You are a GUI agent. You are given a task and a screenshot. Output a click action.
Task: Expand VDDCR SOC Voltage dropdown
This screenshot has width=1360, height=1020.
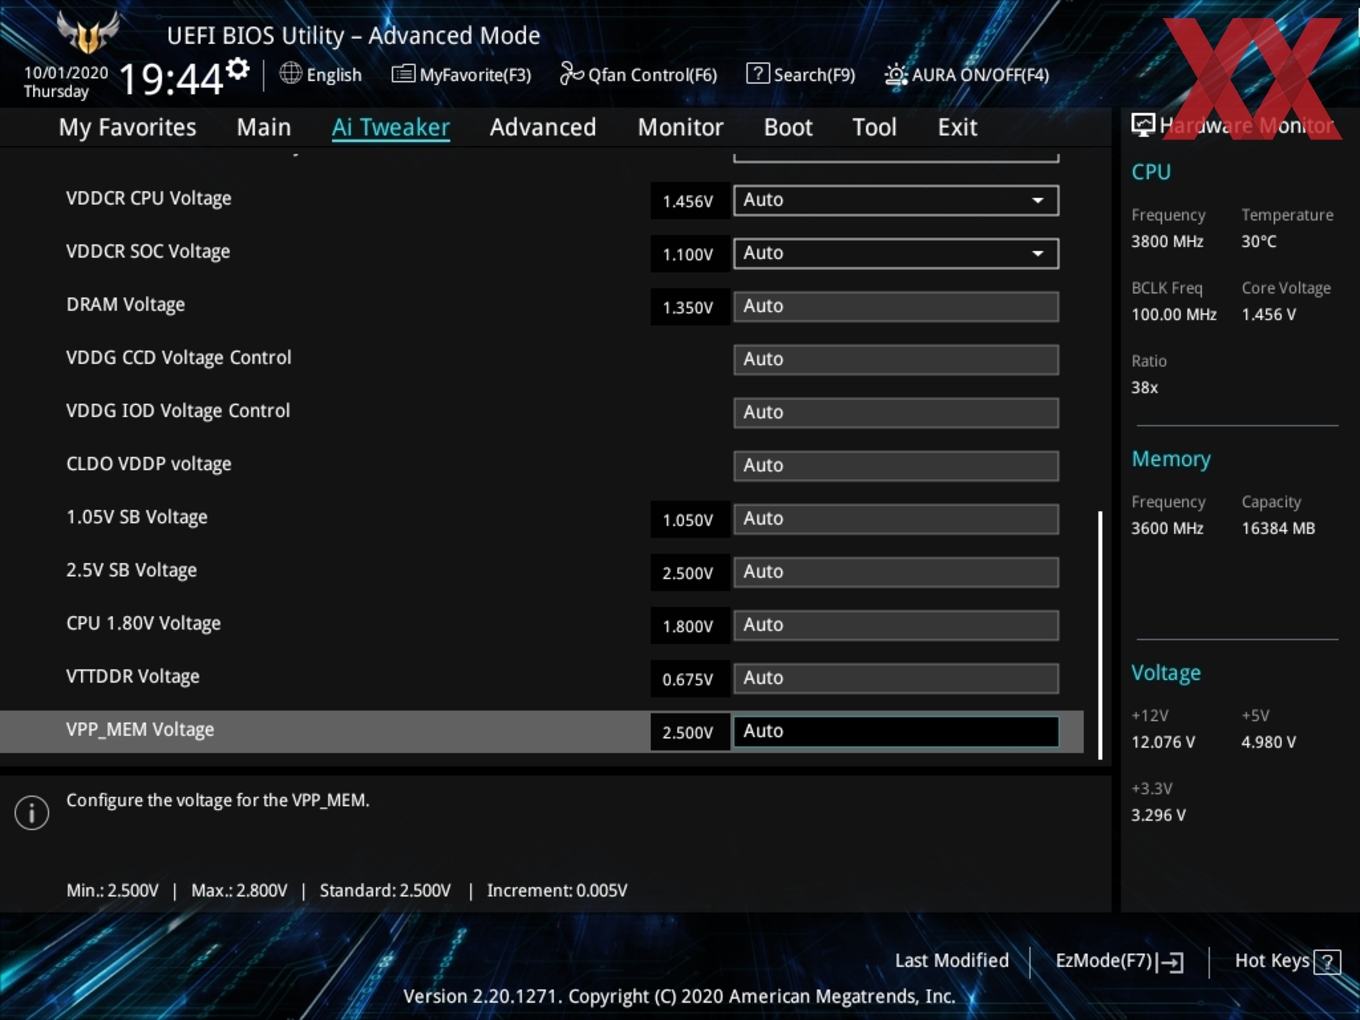(896, 253)
